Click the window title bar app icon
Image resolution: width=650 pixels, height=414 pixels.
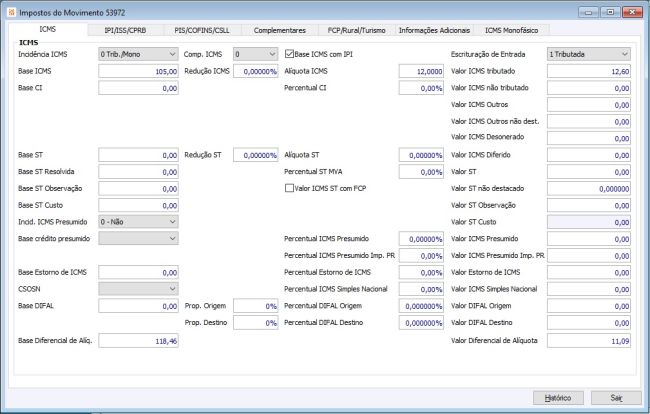click(11, 12)
